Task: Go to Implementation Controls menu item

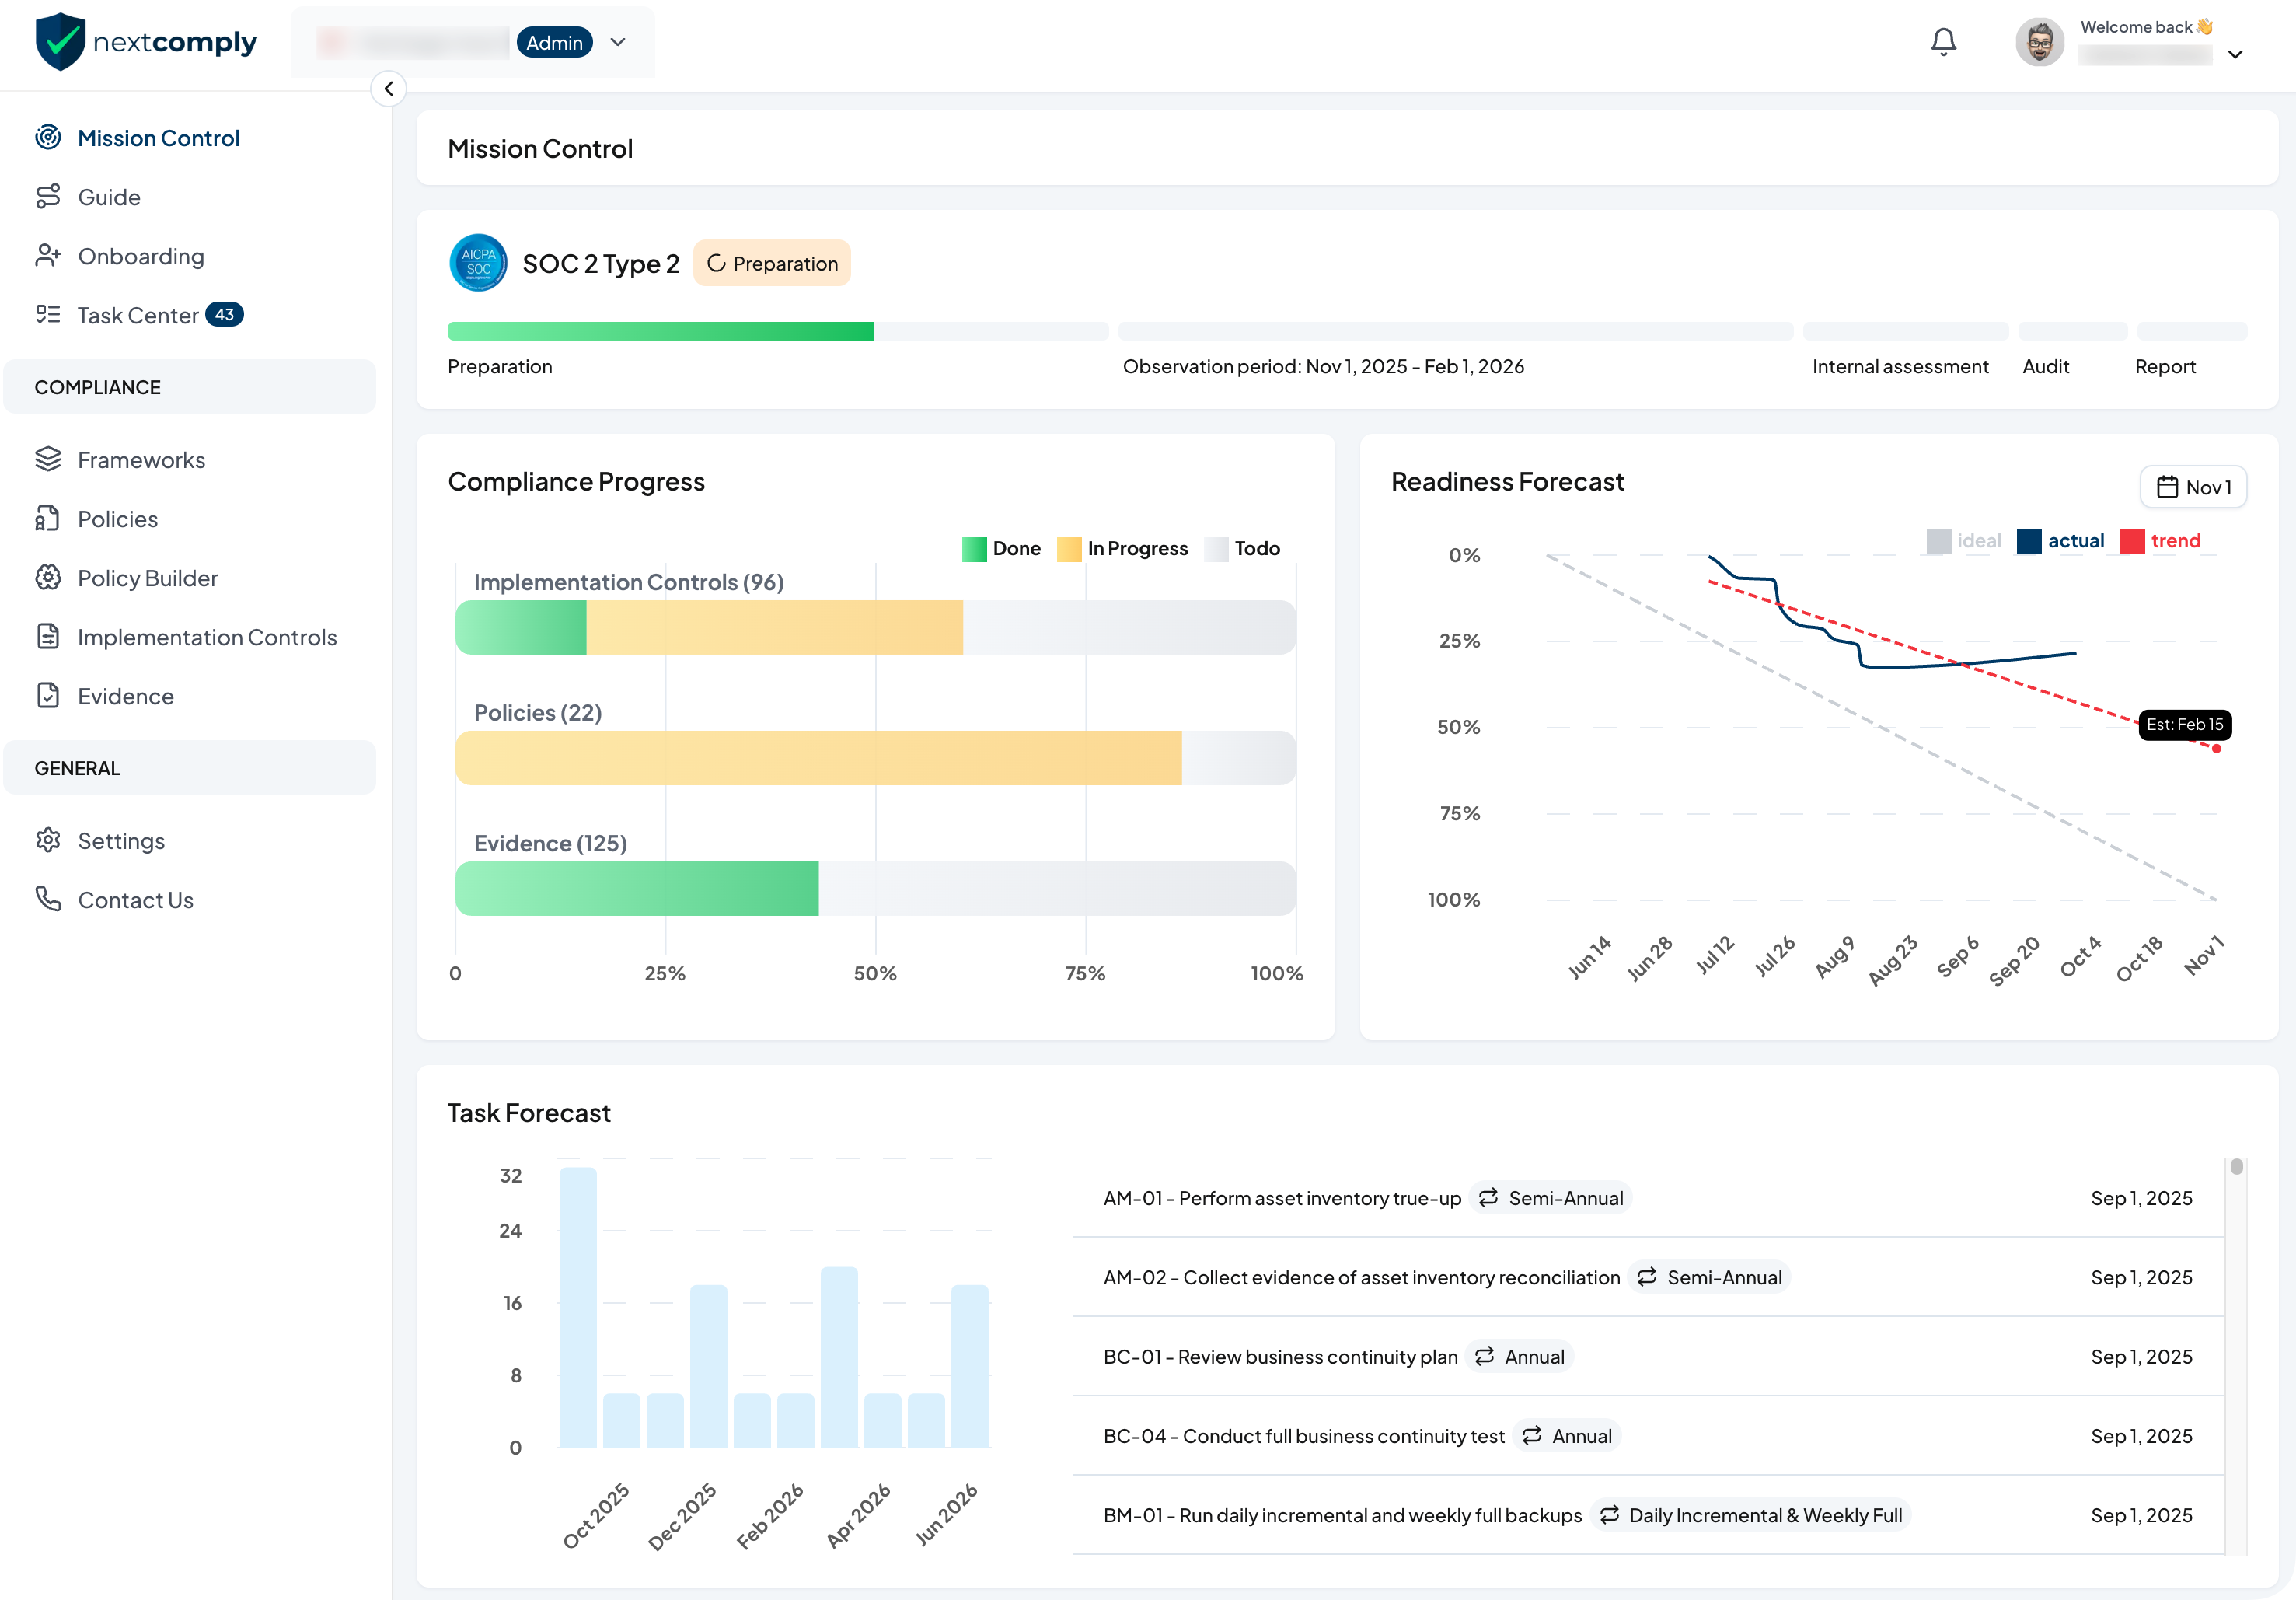Action: click(207, 637)
